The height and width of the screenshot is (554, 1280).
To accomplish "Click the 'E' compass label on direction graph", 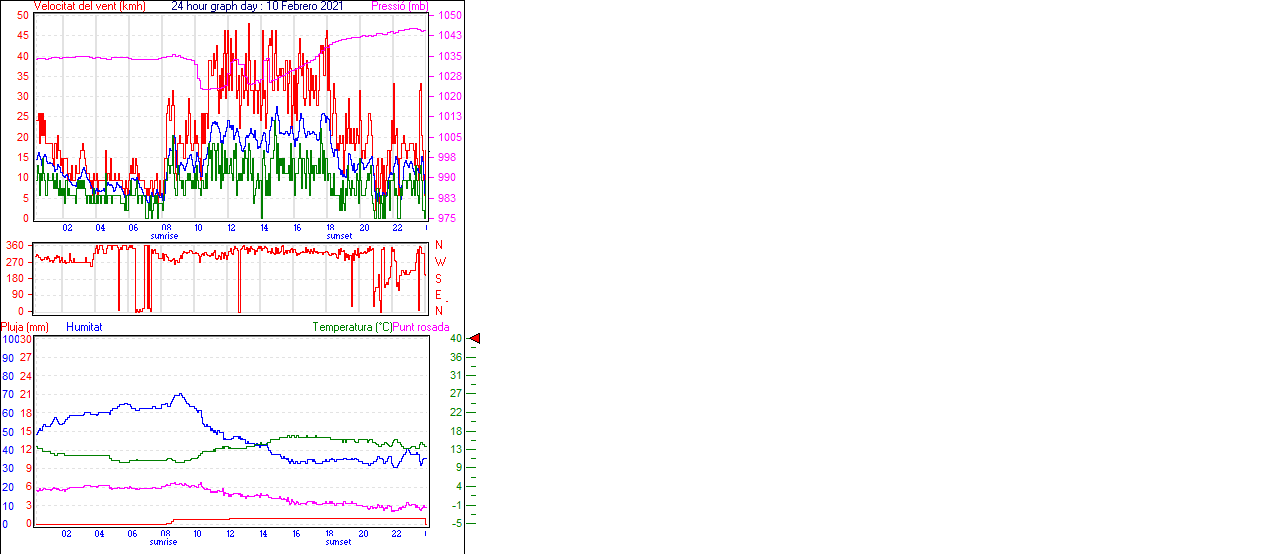I will click(439, 295).
